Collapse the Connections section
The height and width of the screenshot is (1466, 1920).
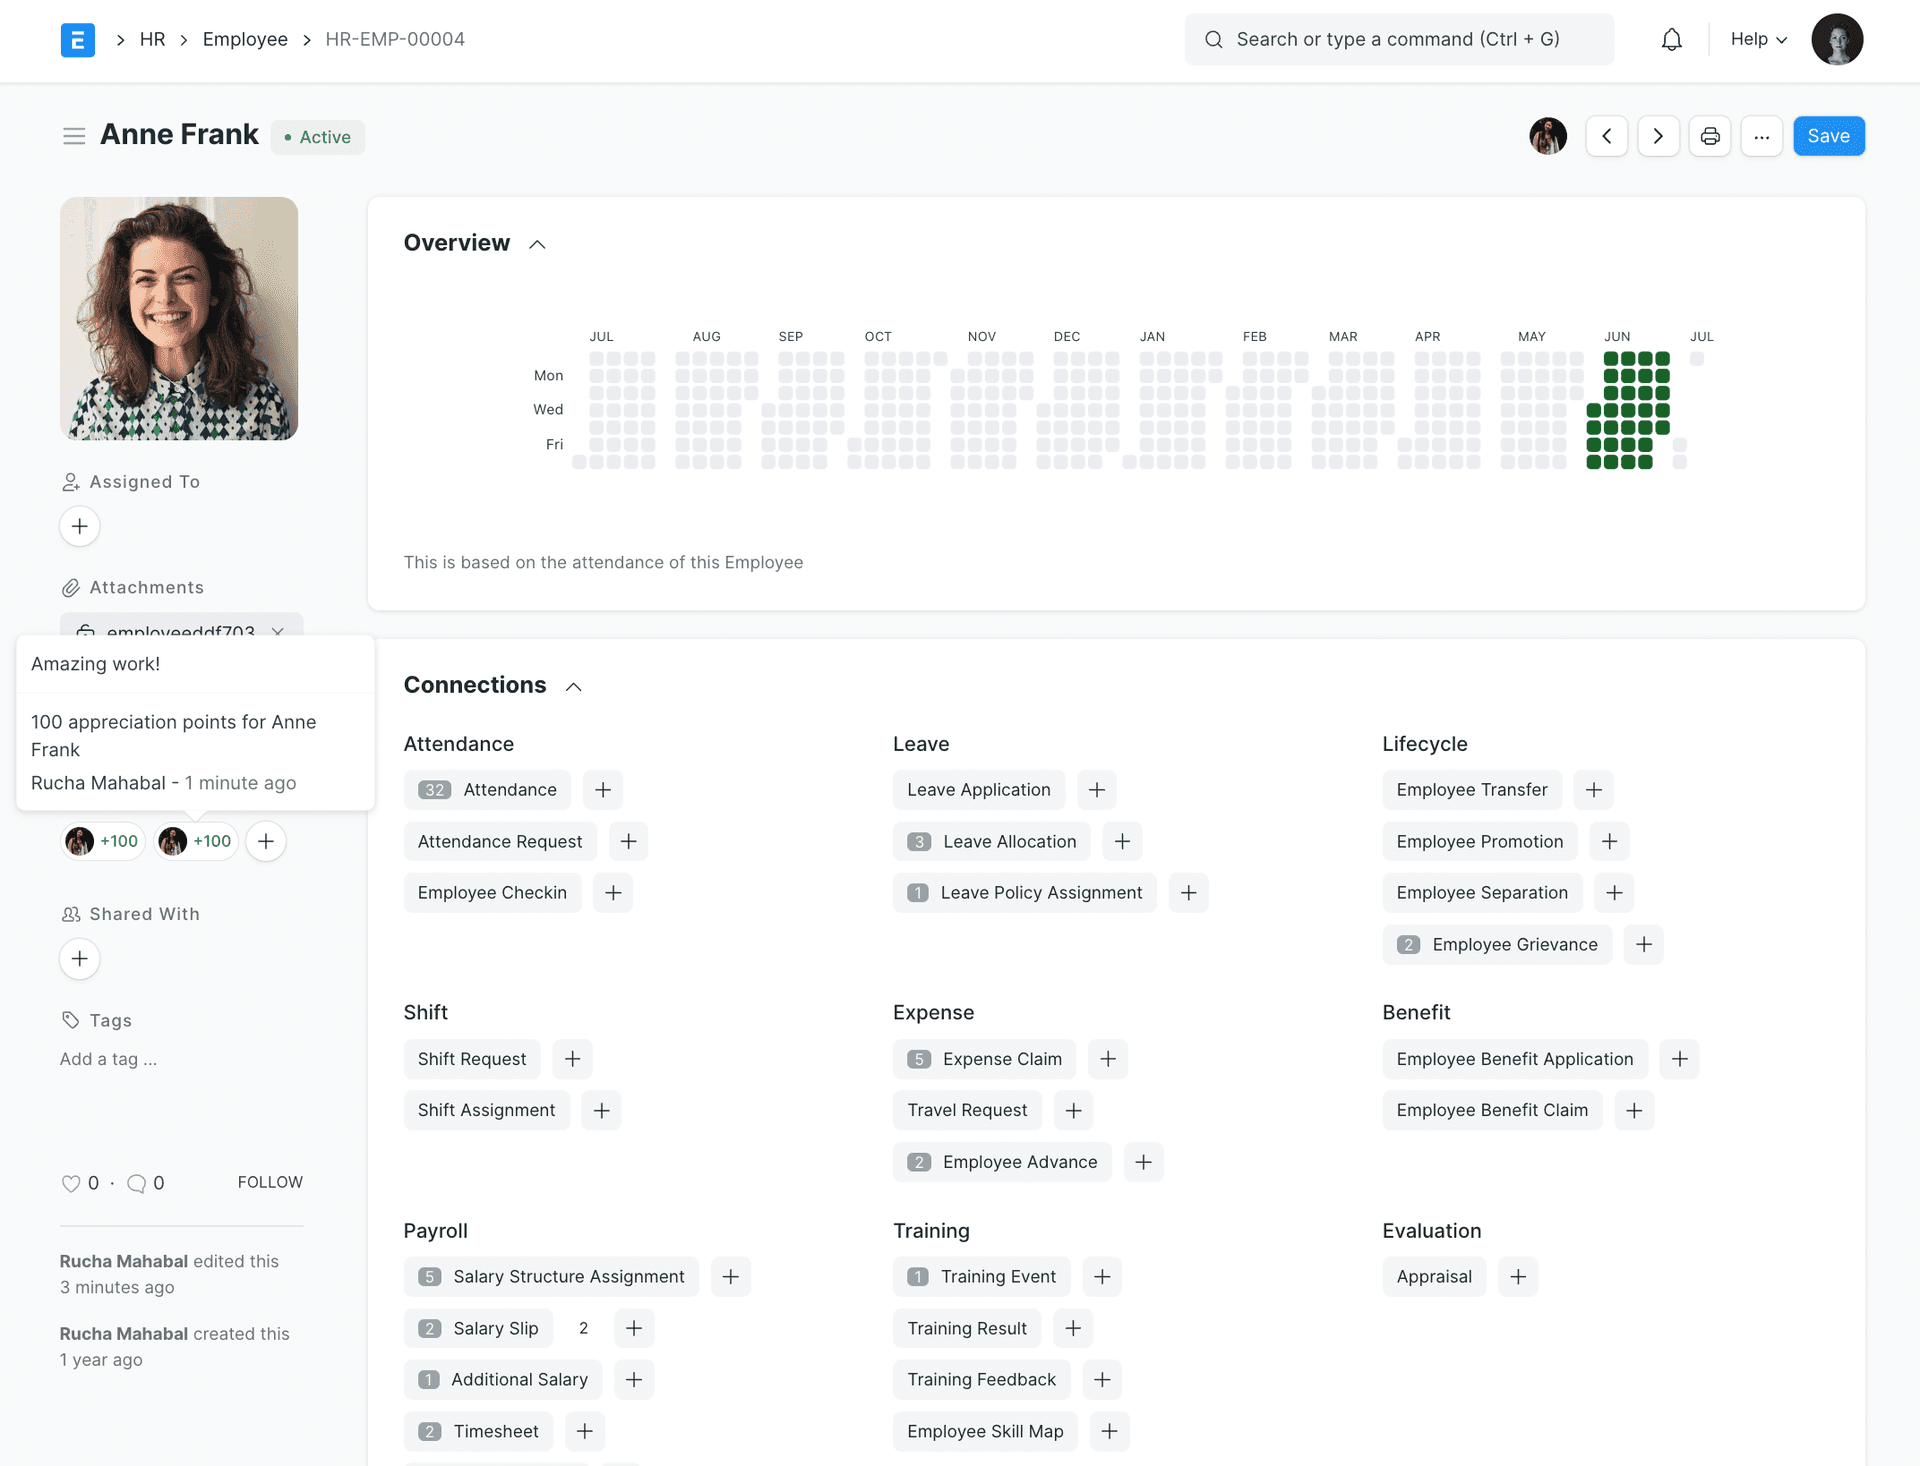tap(573, 686)
